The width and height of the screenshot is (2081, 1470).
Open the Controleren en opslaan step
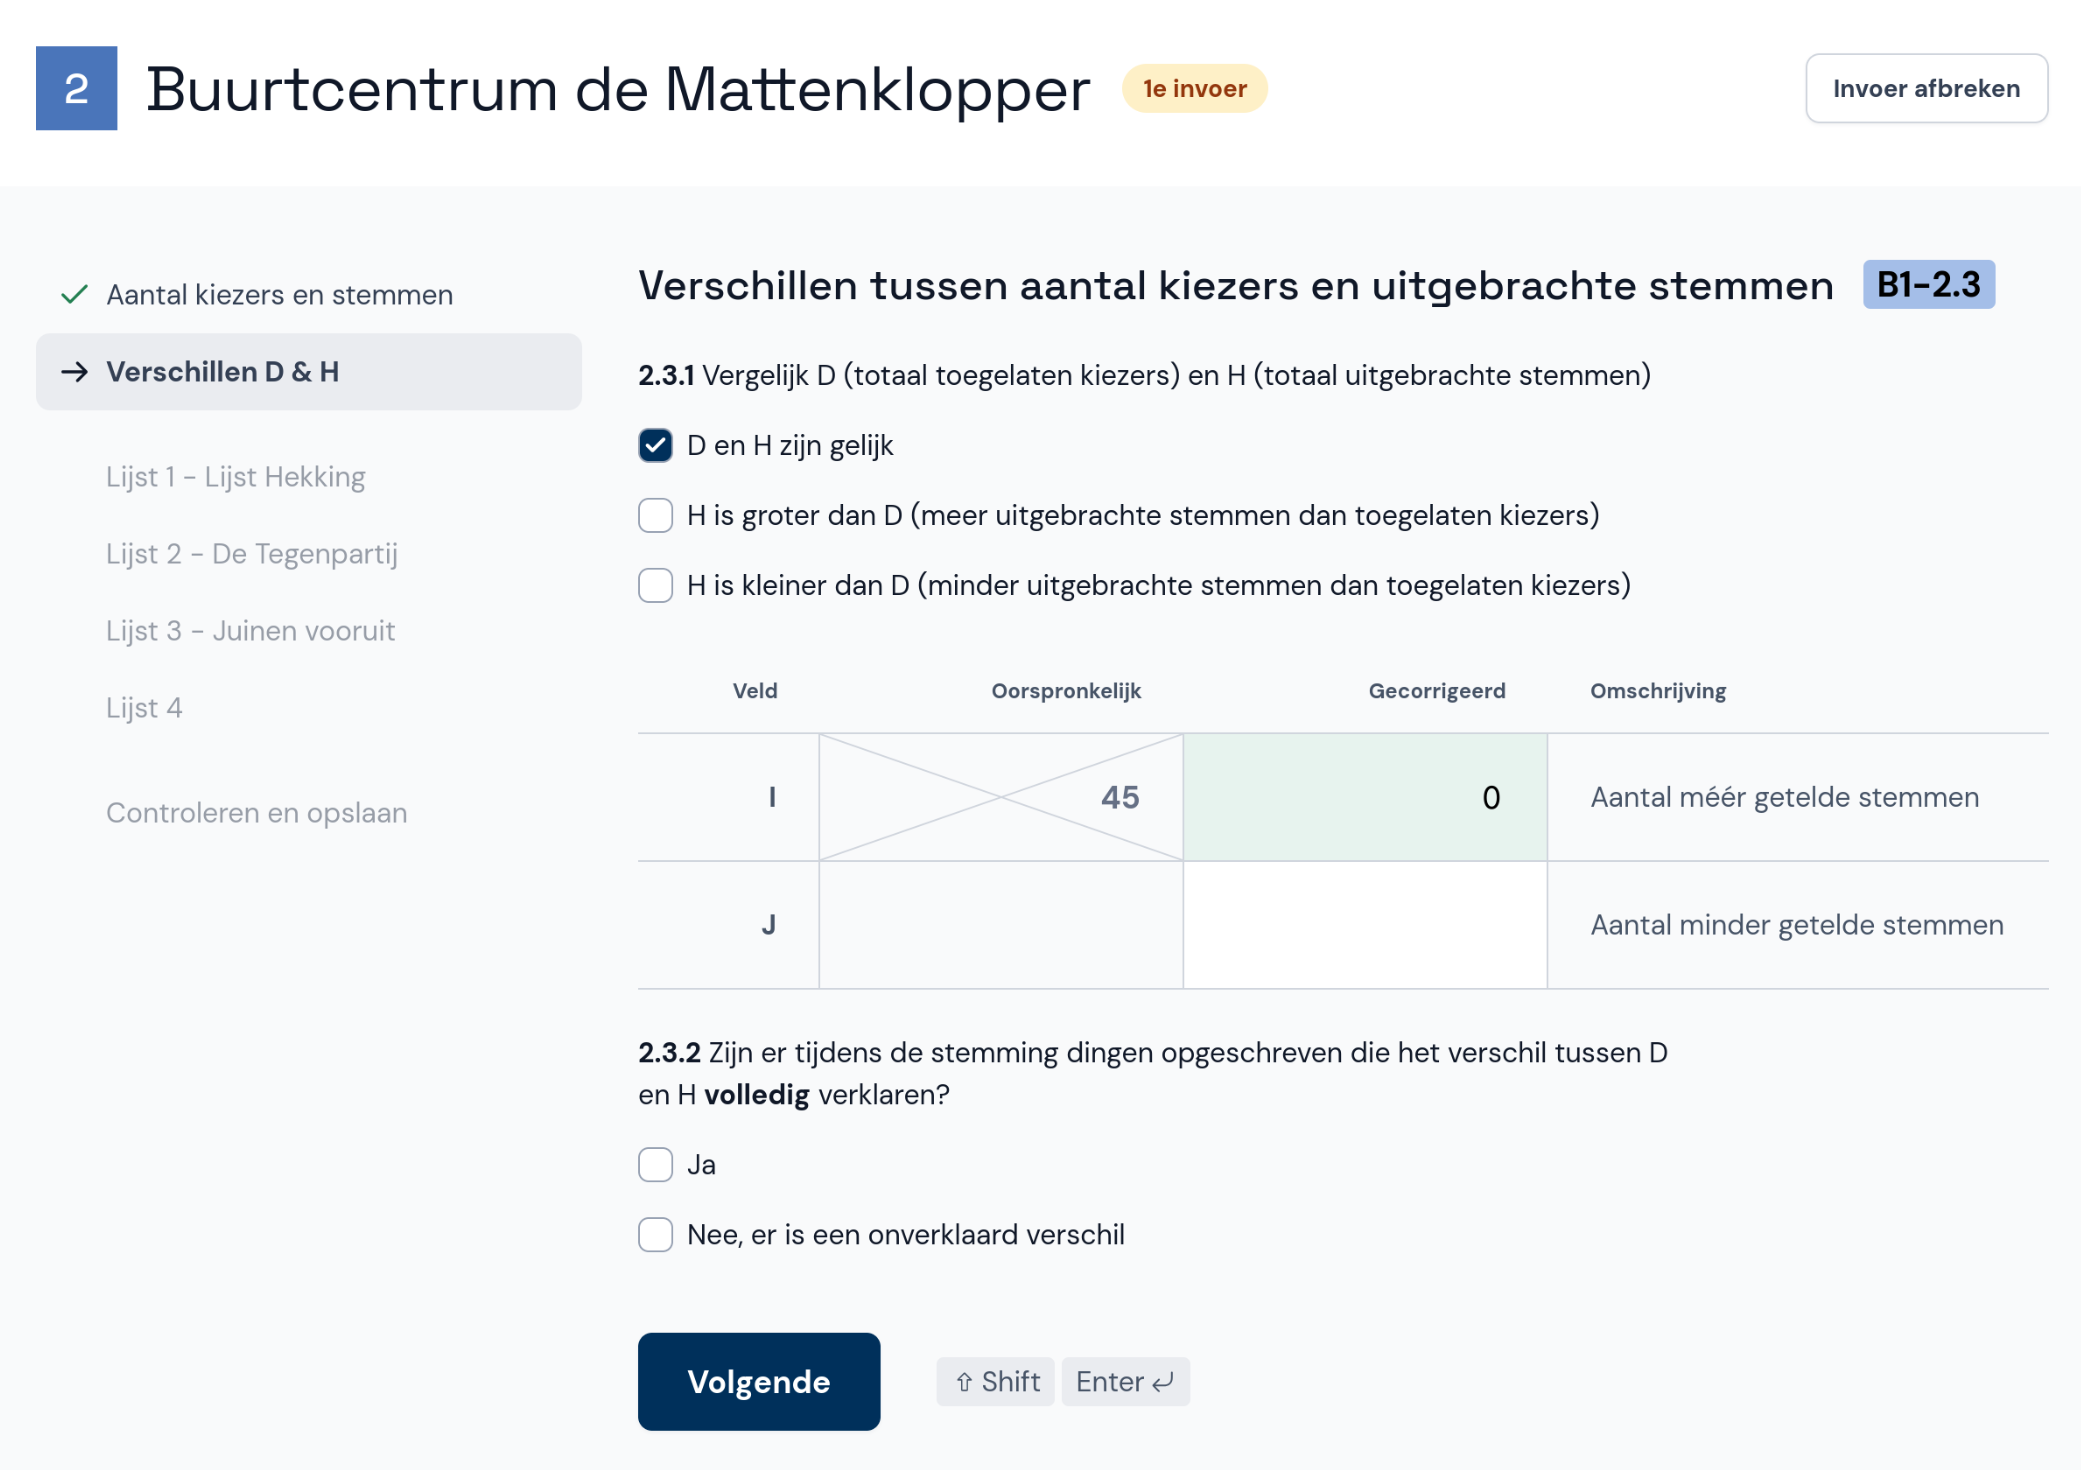(256, 812)
